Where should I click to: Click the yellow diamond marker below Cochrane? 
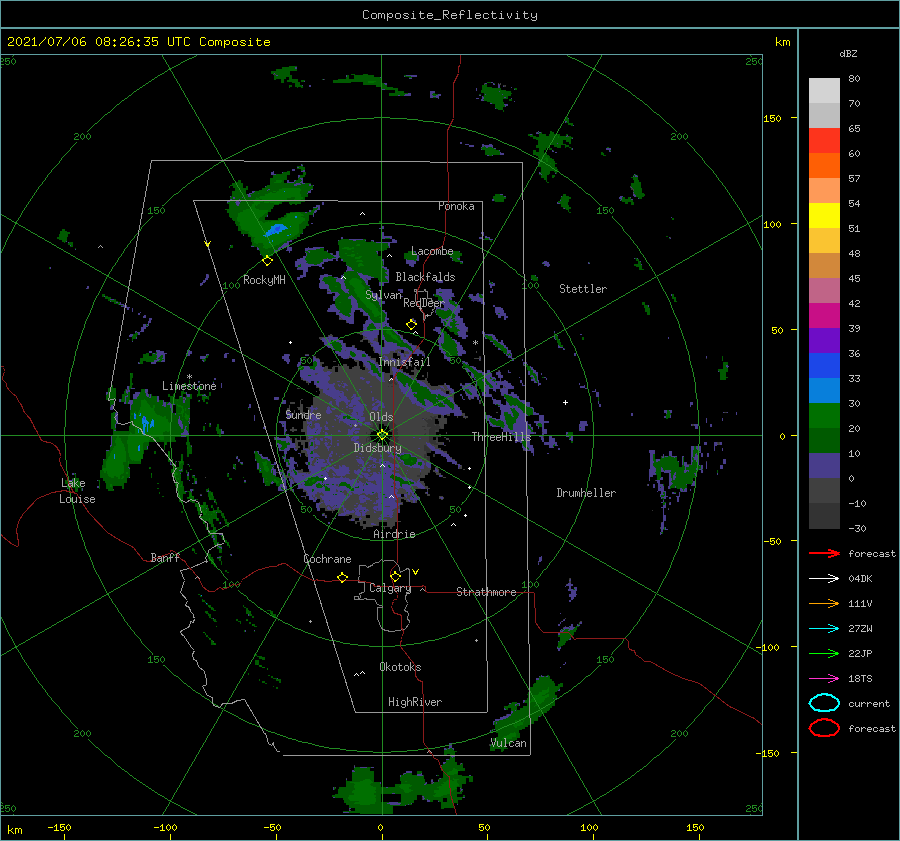pyautogui.click(x=343, y=578)
